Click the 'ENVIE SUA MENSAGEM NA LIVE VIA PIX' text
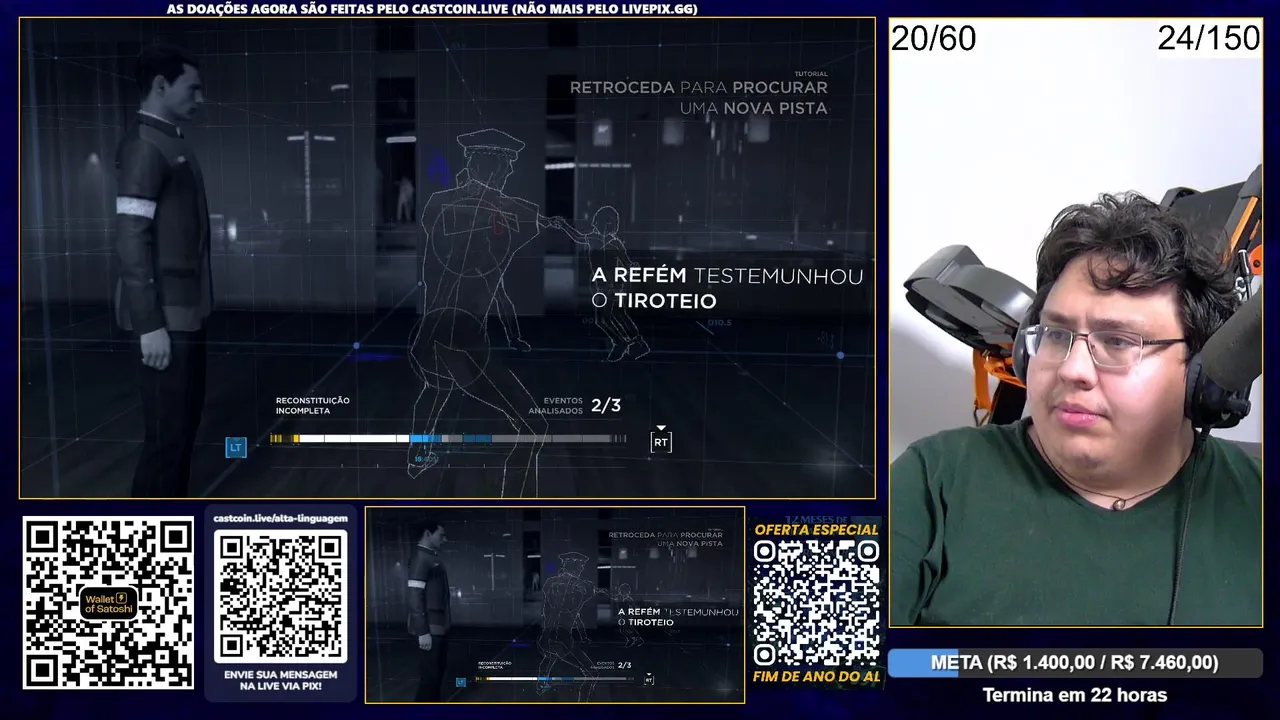 (281, 681)
